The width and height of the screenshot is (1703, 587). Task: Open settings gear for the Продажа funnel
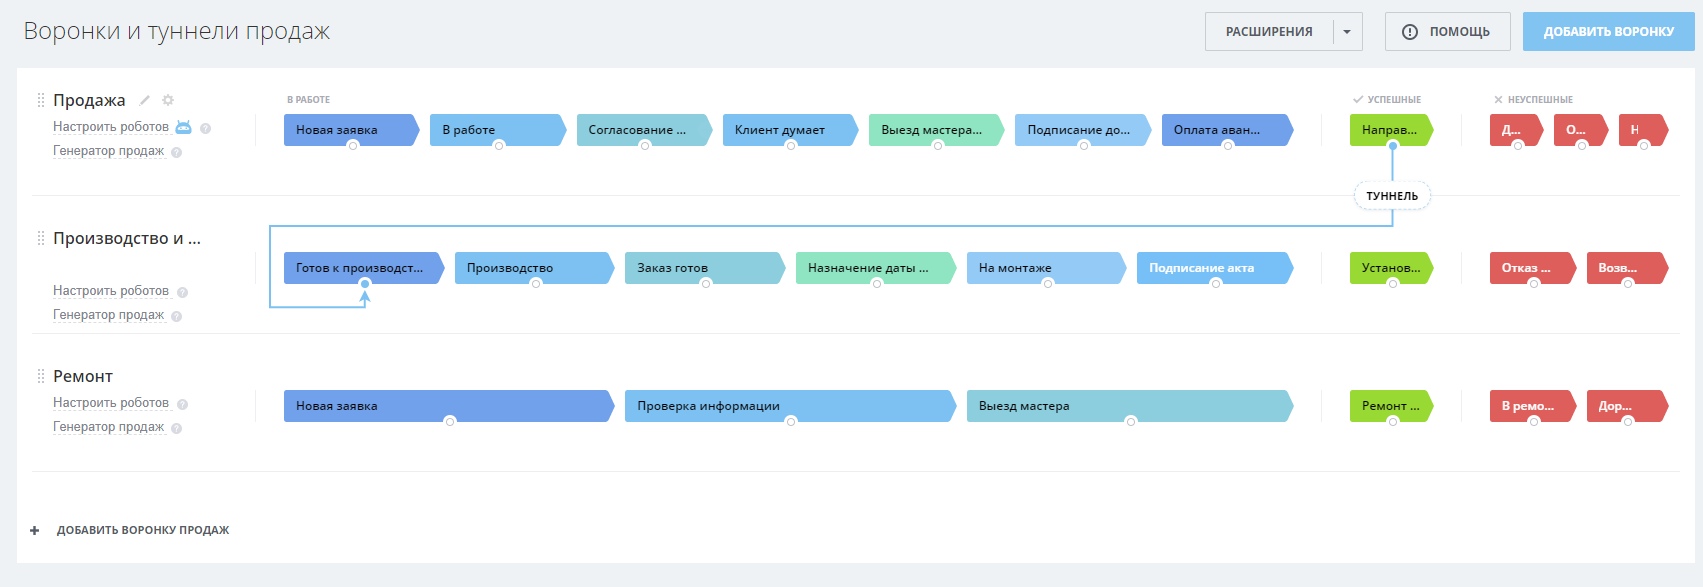click(x=168, y=100)
